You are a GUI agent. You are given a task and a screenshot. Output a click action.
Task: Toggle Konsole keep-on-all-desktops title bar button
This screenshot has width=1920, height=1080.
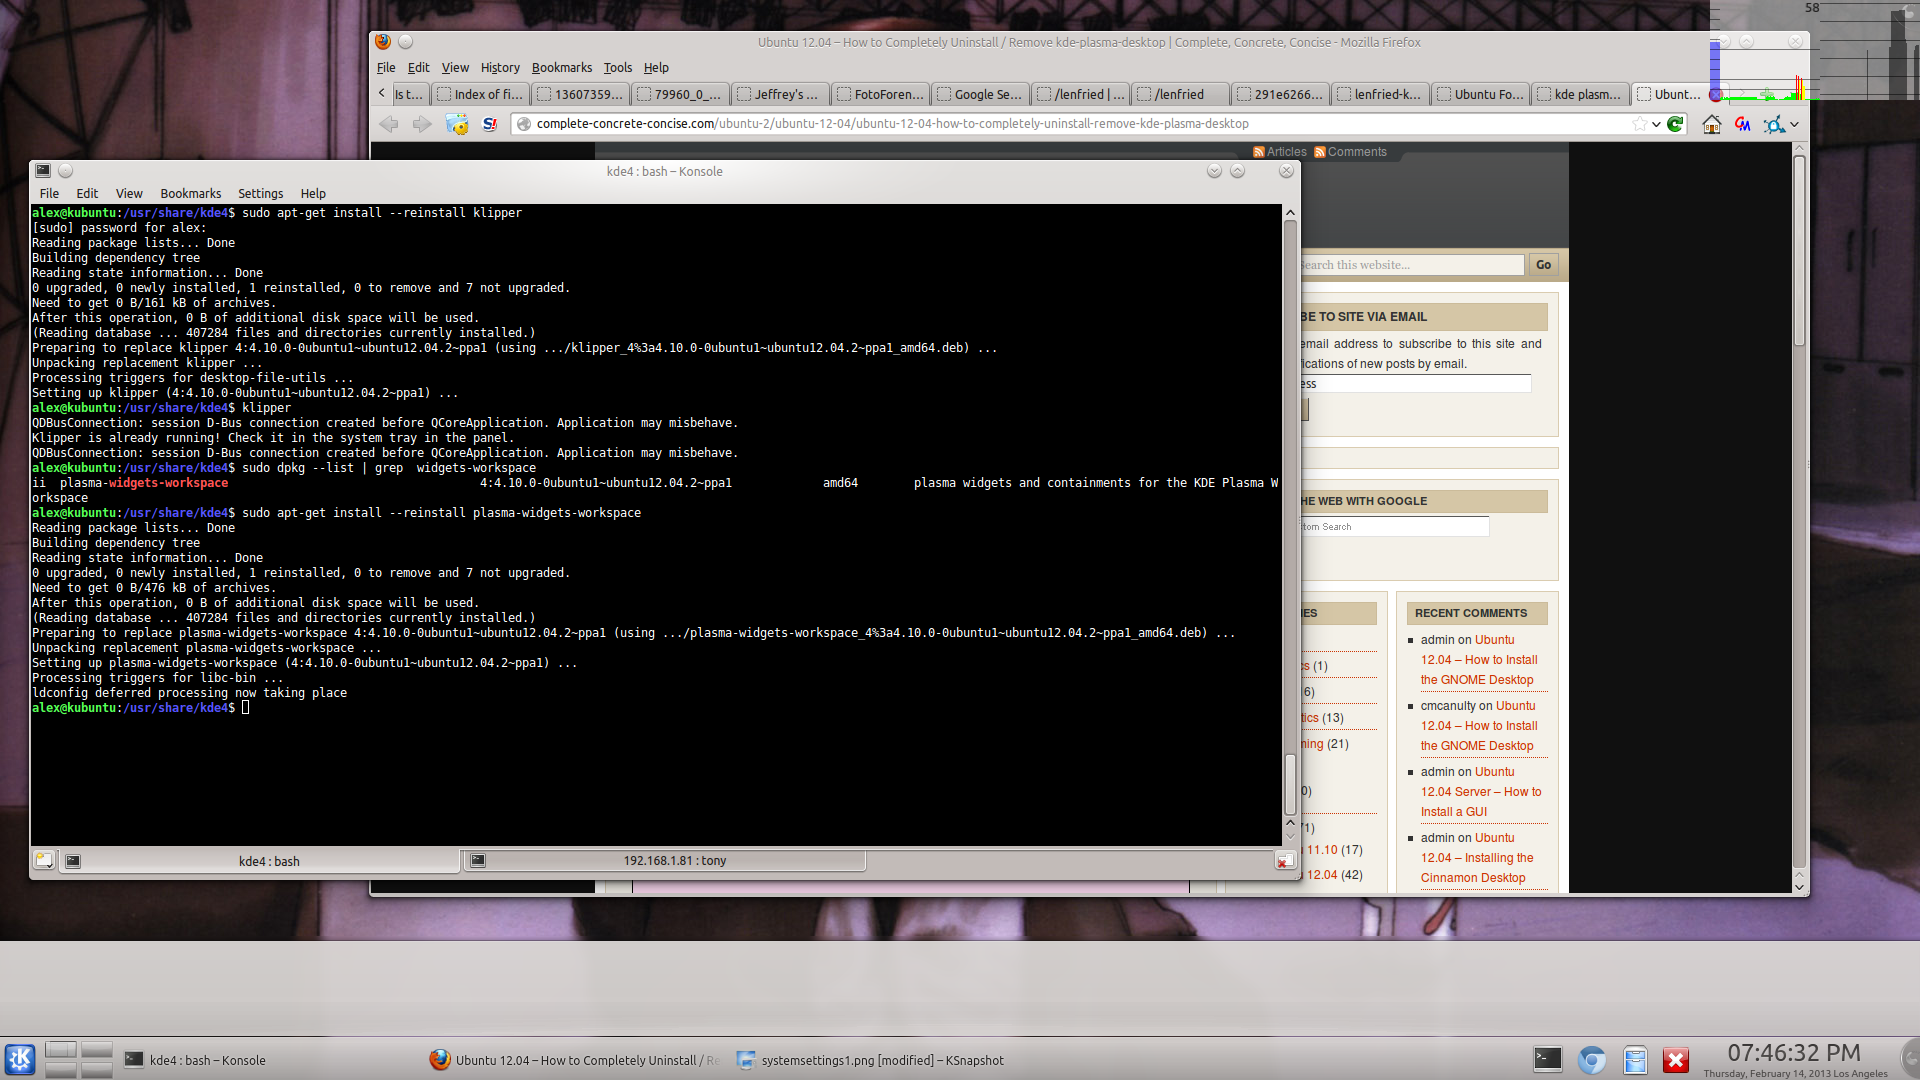click(x=66, y=171)
